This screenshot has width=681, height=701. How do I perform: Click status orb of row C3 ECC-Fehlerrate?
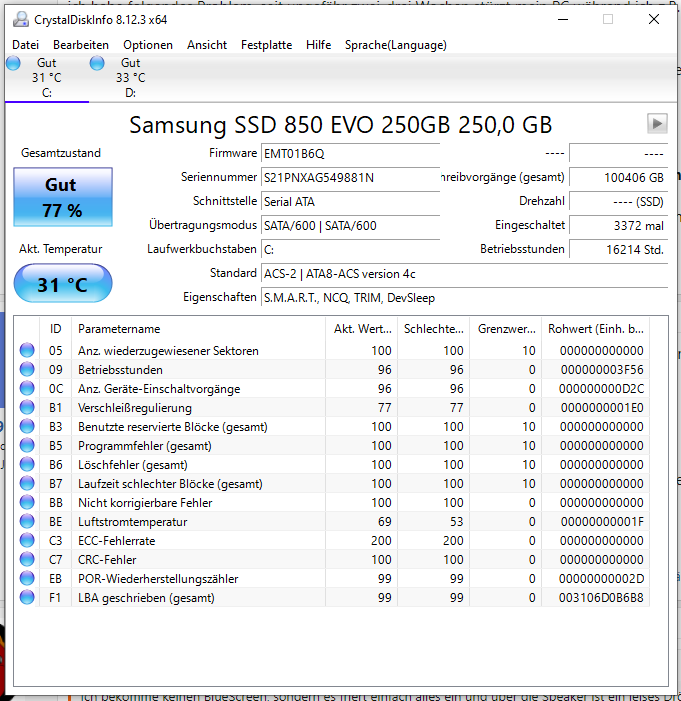[27, 540]
